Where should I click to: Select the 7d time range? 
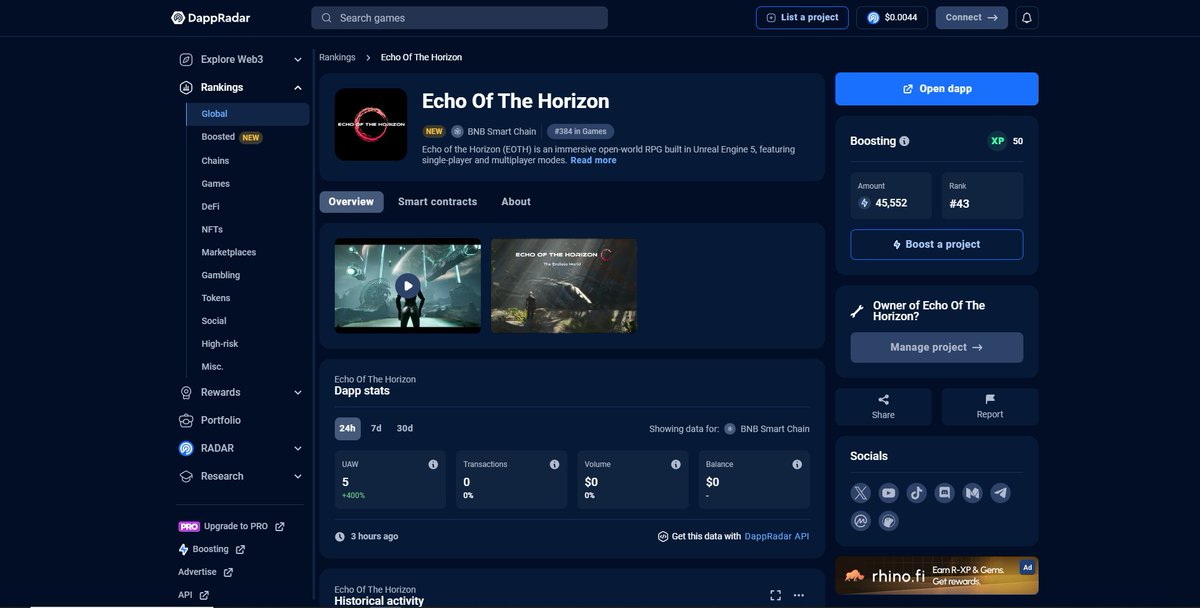pos(376,428)
